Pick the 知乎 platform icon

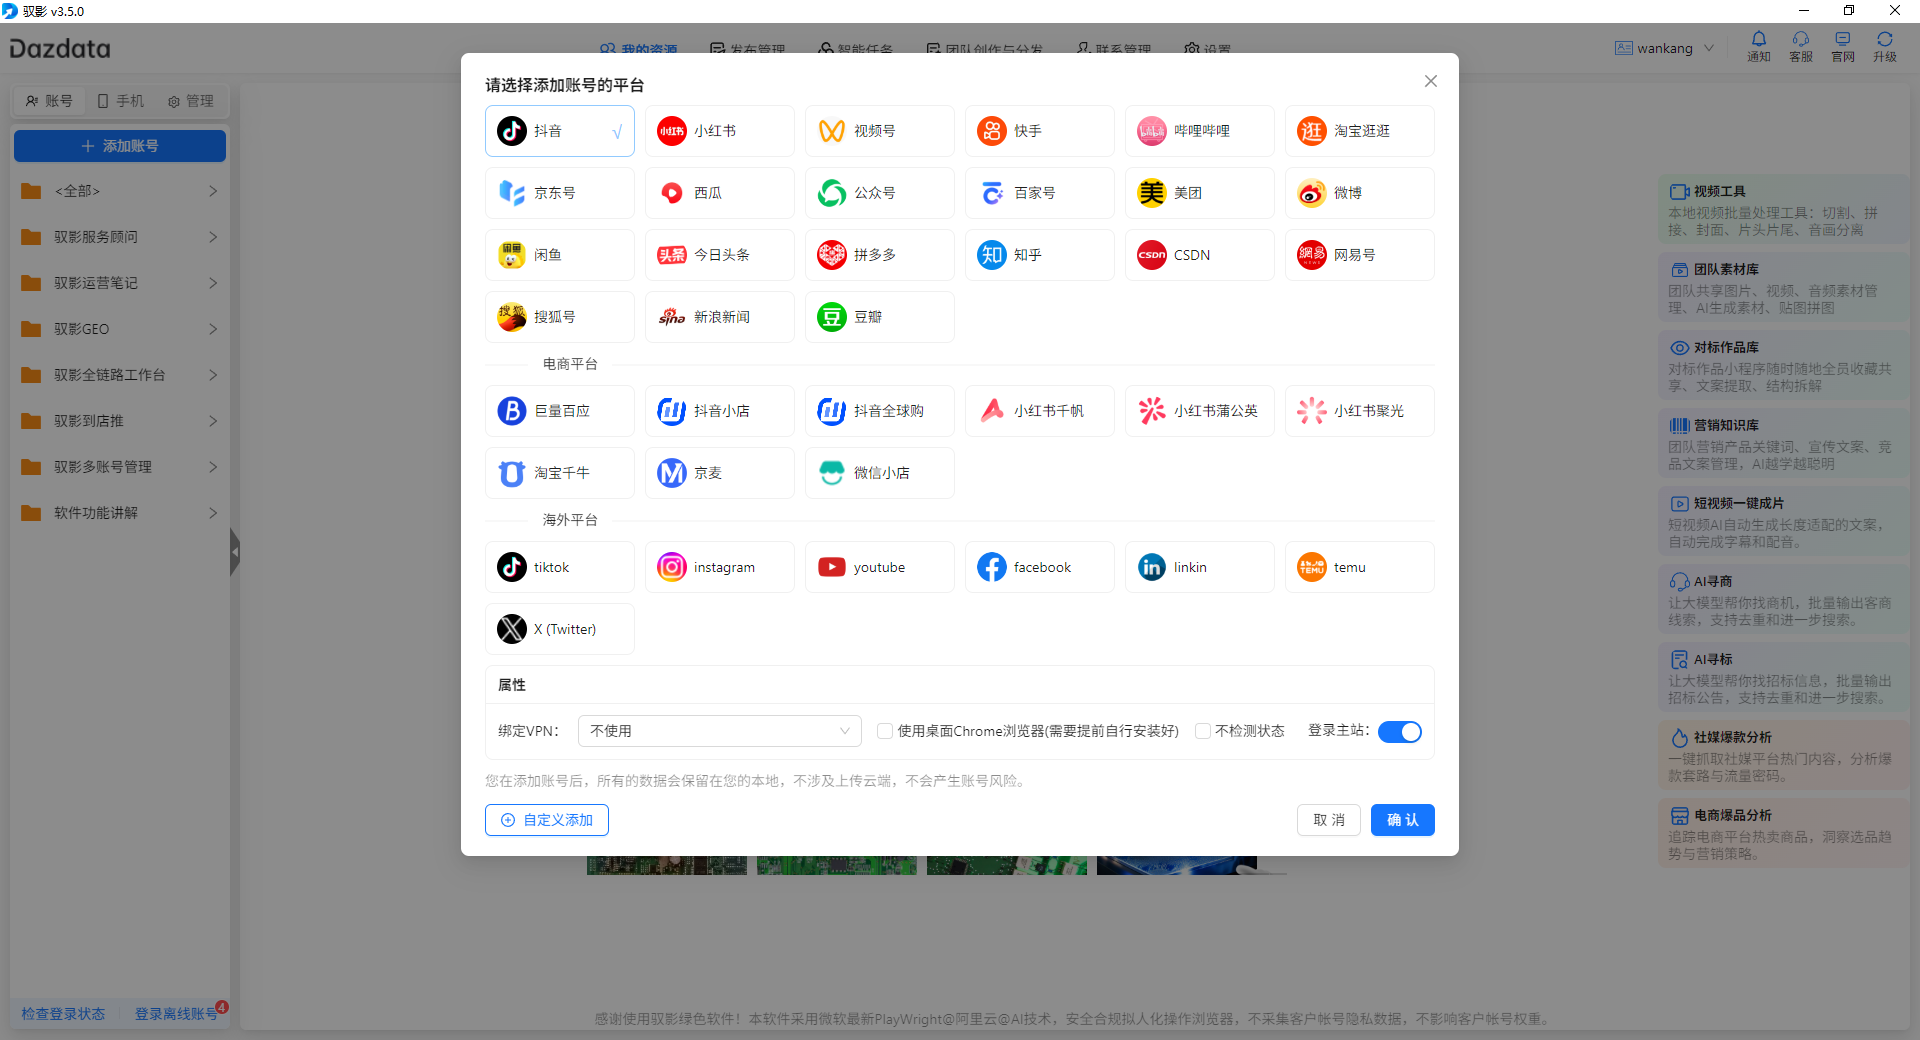[992, 255]
